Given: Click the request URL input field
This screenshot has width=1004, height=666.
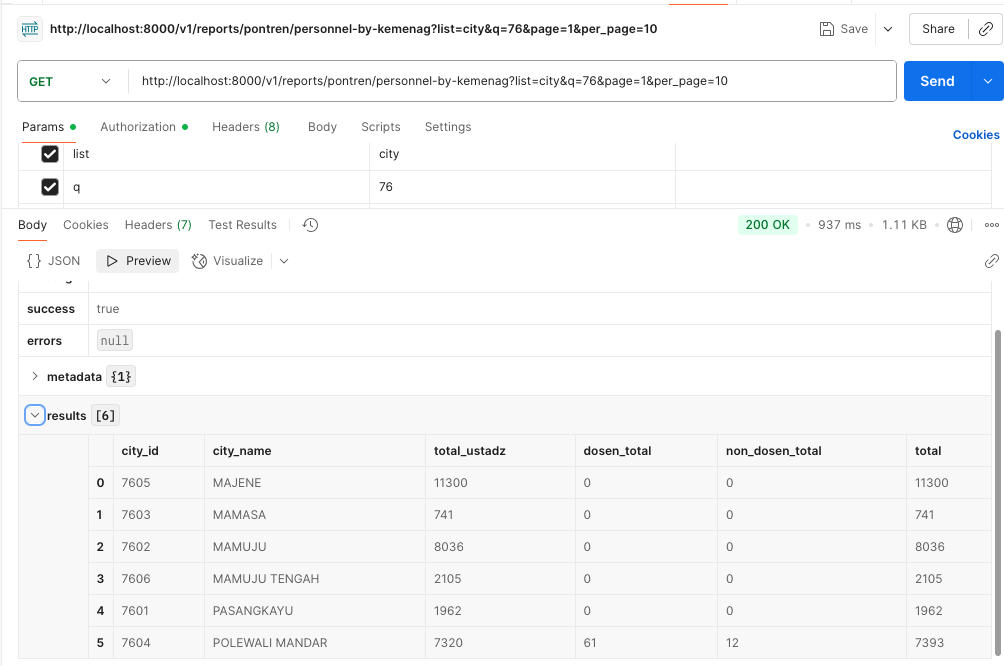Looking at the screenshot, I should 510,81.
